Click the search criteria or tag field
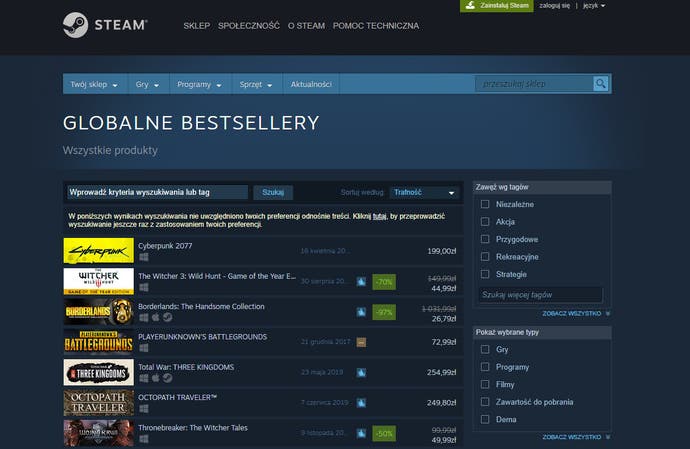 click(157, 192)
